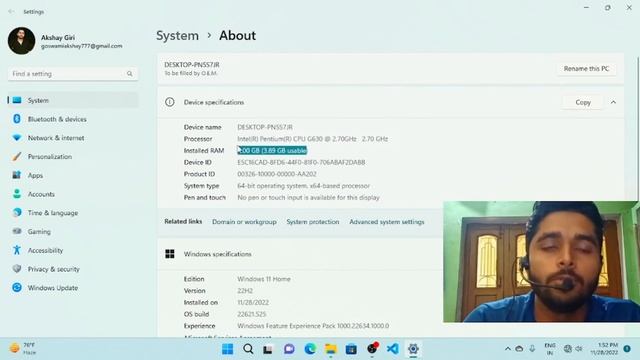Viewport: 640px width, 360px height.
Task: Open weather widget showing Haze
Action: [x=23, y=349]
